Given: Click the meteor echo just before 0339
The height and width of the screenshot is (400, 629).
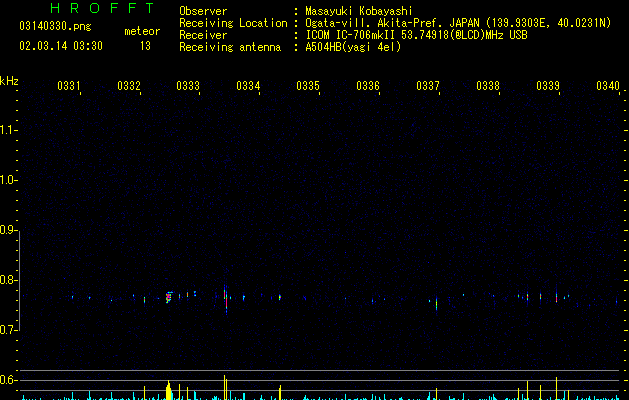Looking at the screenshot, I should (556, 296).
